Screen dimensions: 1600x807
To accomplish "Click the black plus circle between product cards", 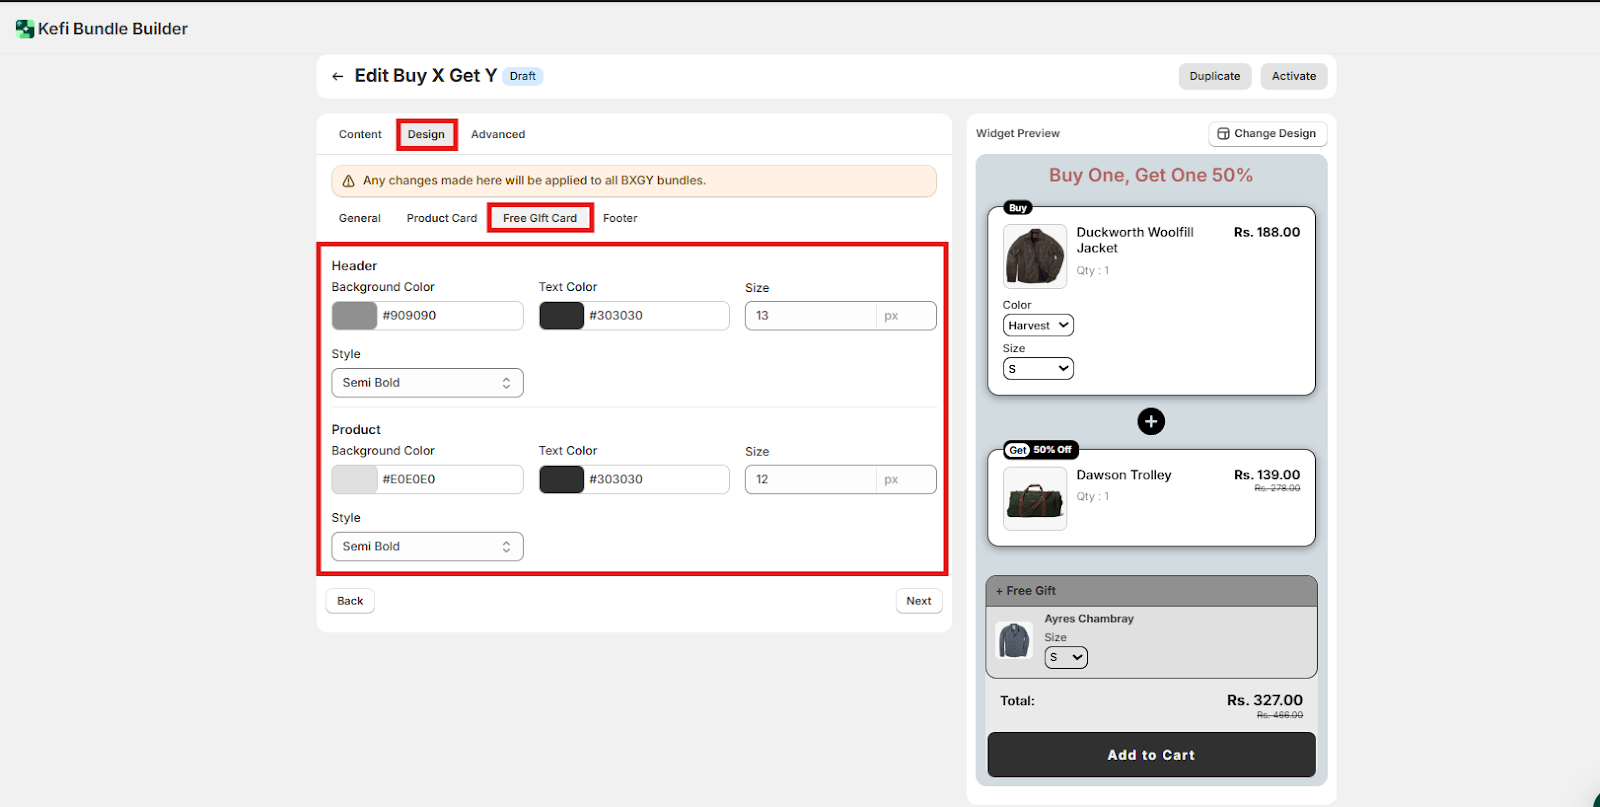I will coord(1151,421).
